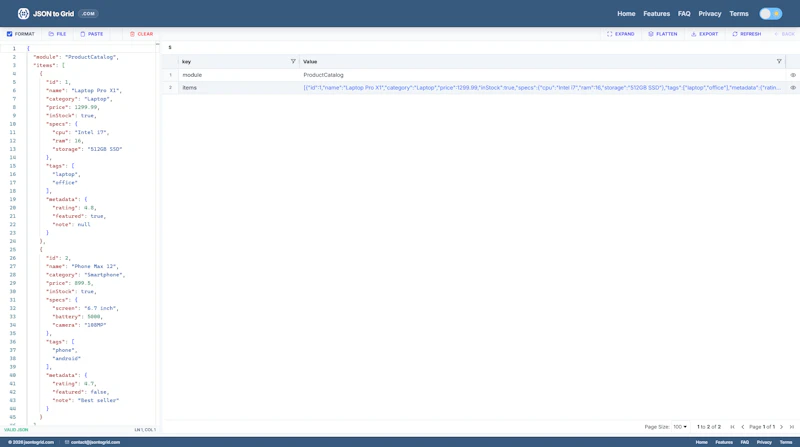The height and width of the screenshot is (447, 800).
Task: Click the REFRESH button
Action: coord(746,34)
